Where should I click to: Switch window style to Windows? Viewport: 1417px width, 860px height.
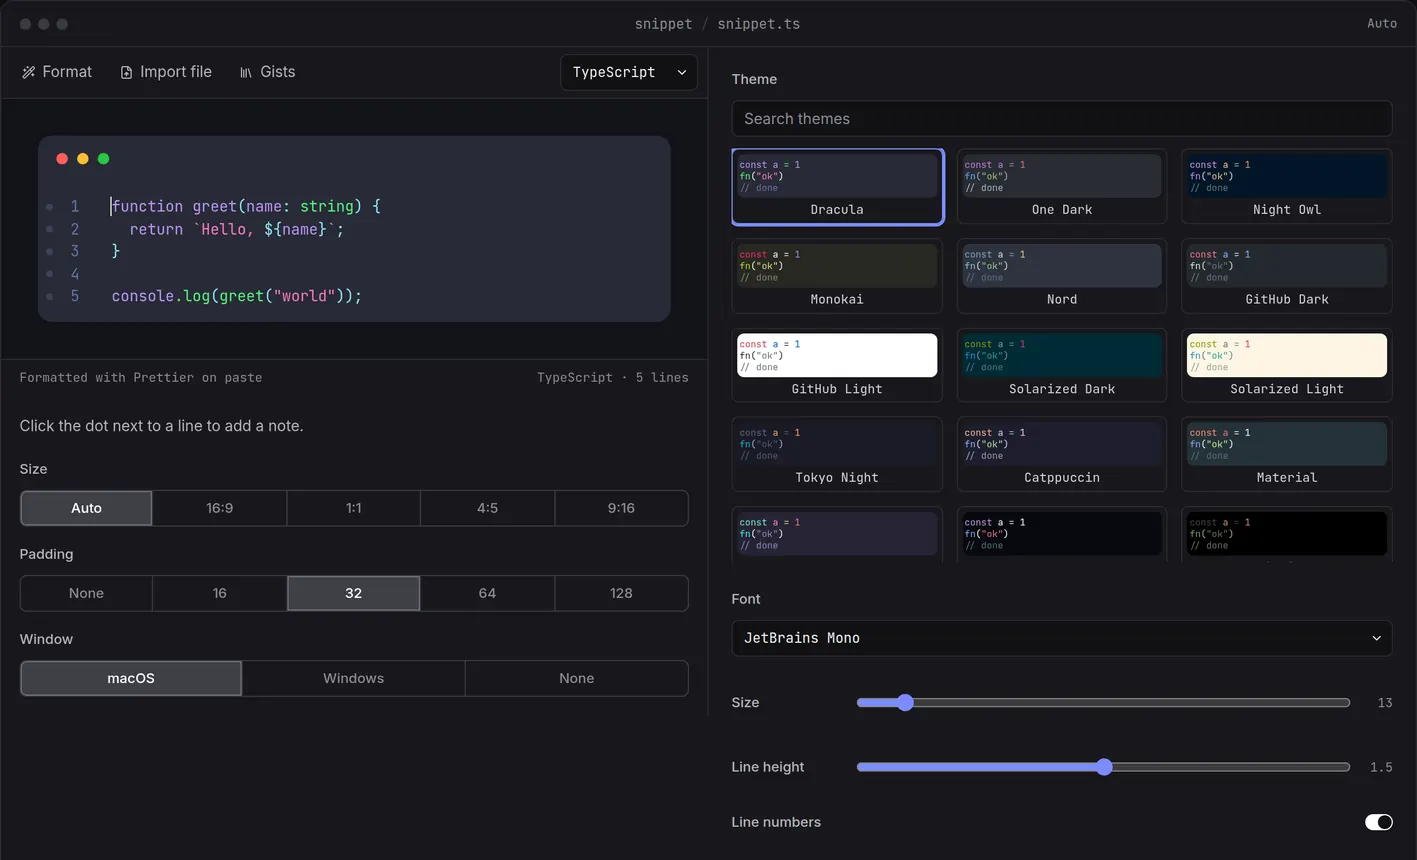pyautogui.click(x=354, y=678)
